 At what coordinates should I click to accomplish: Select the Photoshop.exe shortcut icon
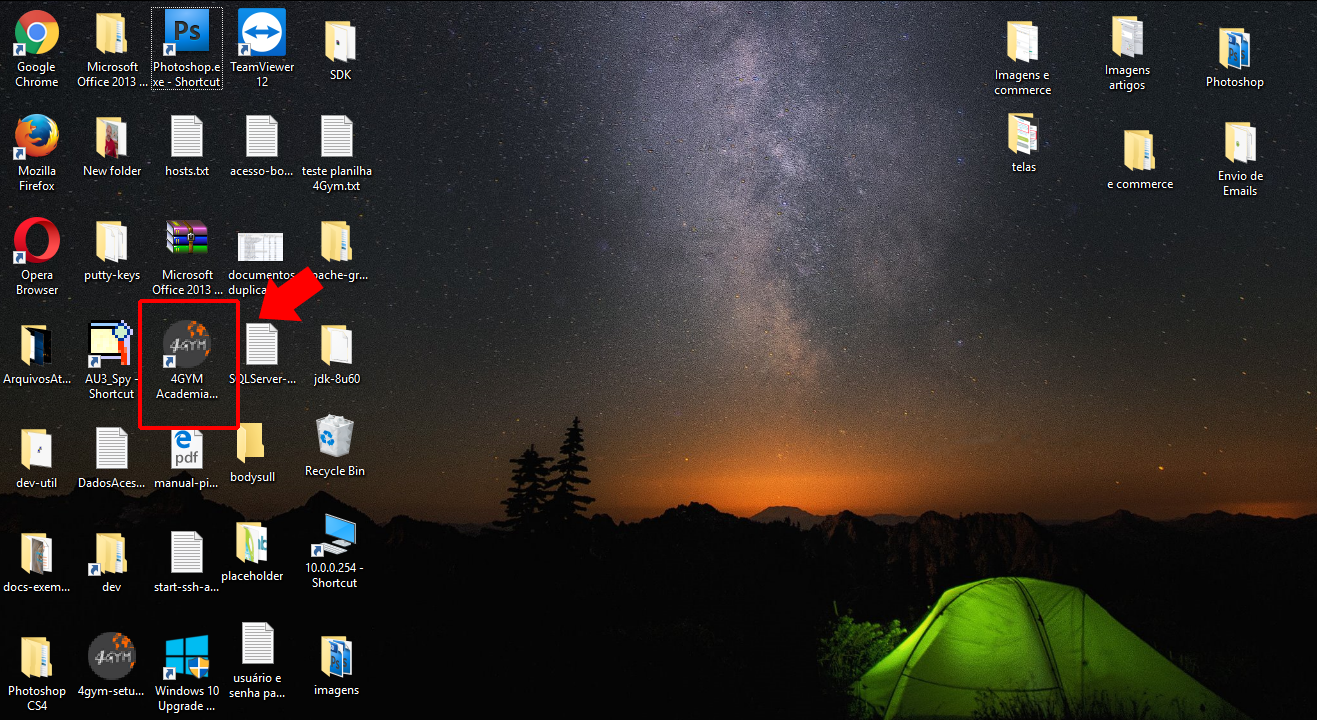point(186,35)
